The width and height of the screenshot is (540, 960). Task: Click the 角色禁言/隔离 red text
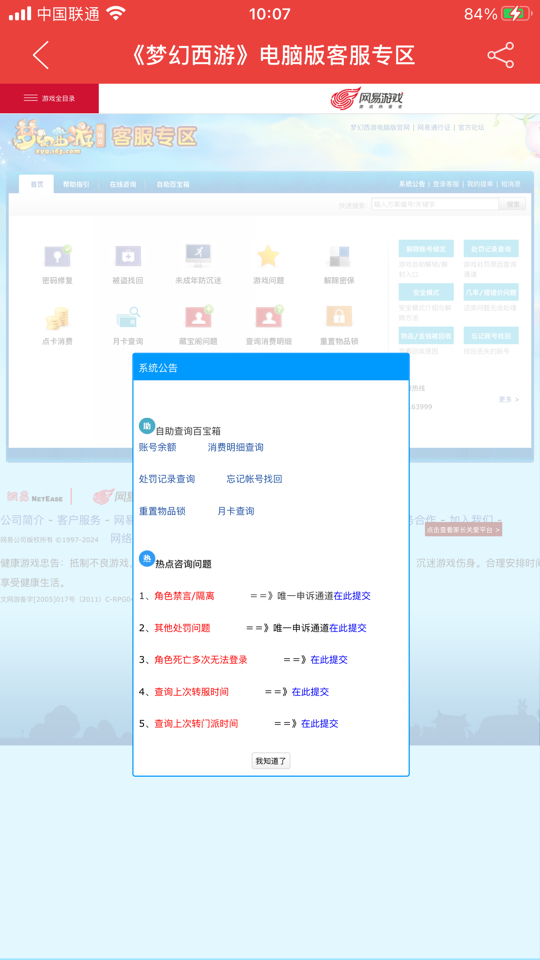[184, 596]
